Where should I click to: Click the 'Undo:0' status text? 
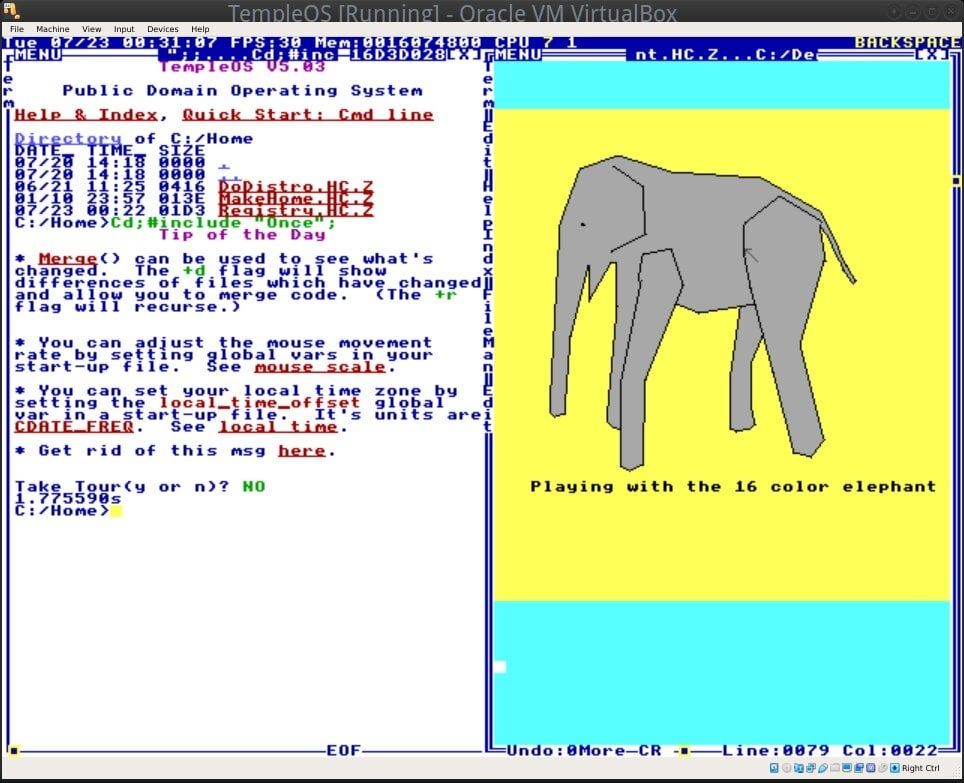(542, 750)
